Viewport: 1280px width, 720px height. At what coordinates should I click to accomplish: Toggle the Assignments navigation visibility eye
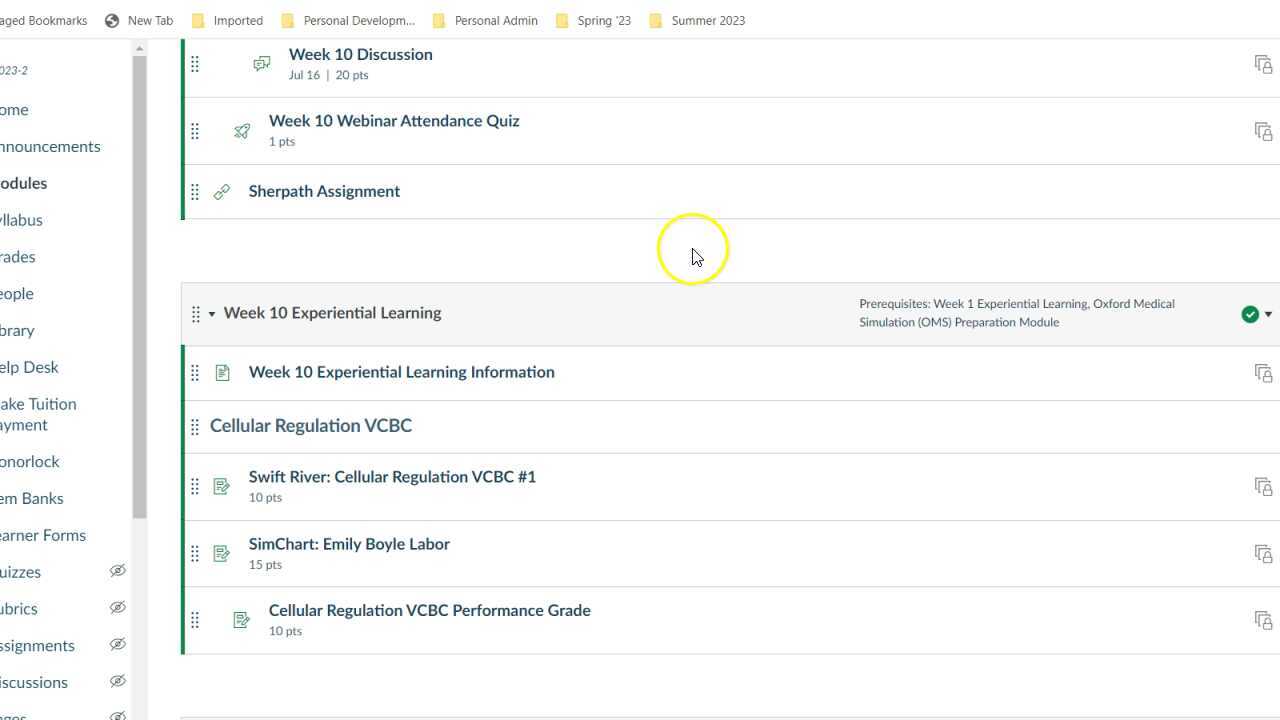click(x=117, y=645)
